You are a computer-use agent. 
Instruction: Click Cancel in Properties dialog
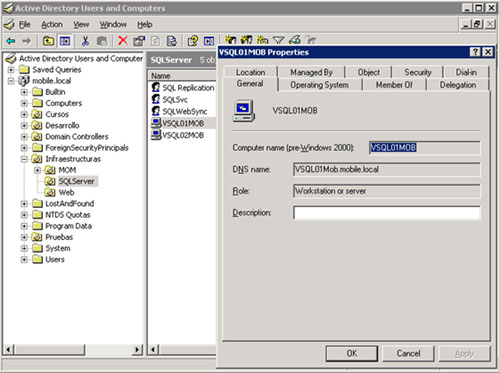pos(408,353)
